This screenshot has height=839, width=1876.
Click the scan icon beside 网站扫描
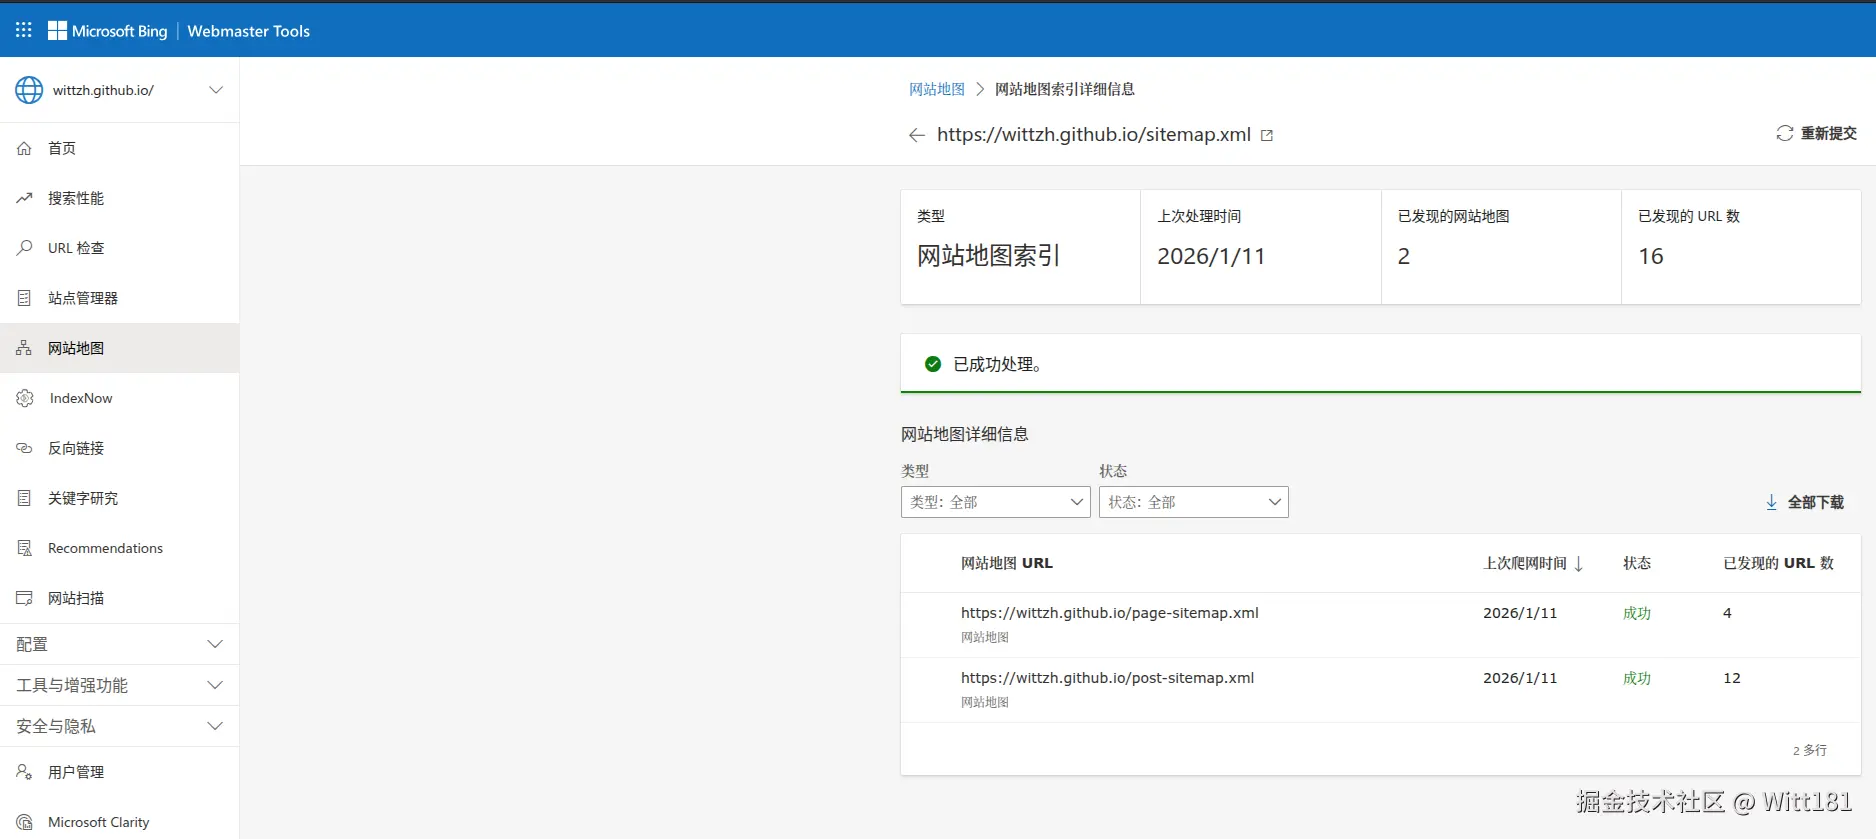click(x=24, y=598)
